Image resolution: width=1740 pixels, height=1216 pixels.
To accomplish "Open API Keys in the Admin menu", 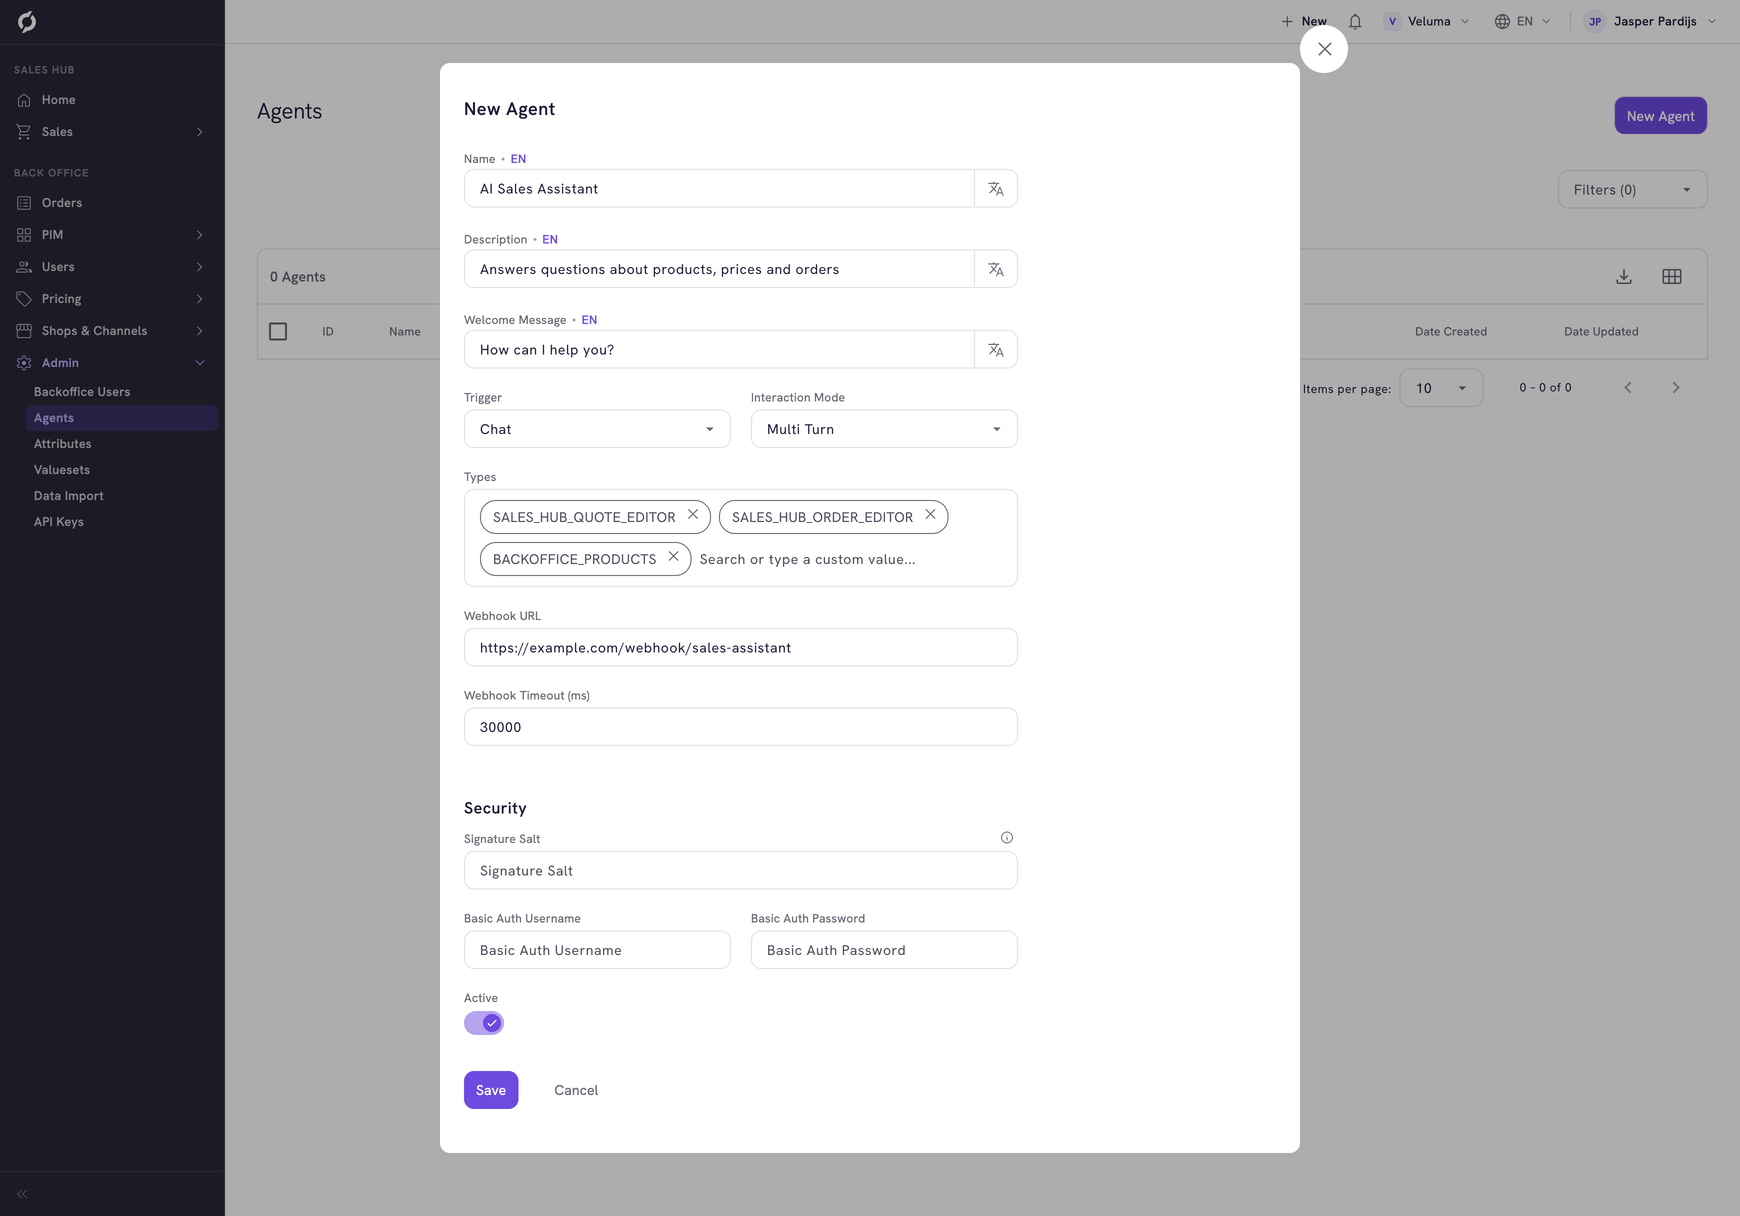I will [x=59, y=522].
